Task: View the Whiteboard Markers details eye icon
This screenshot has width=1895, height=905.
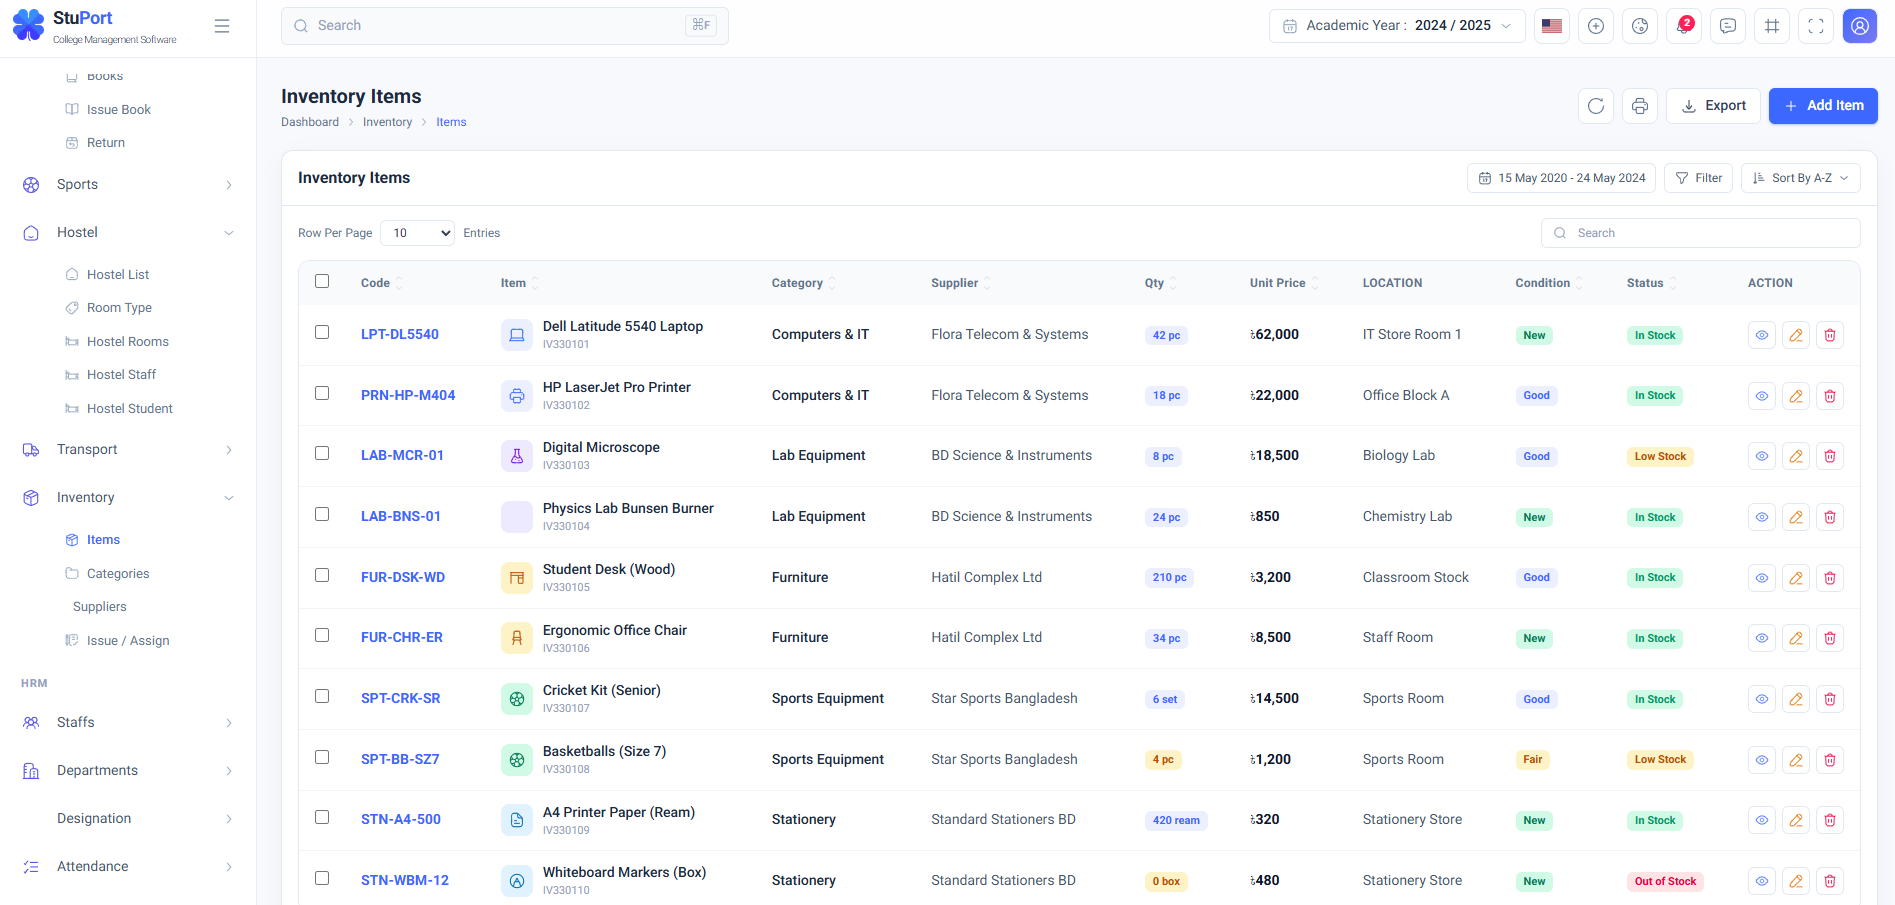Action: pos(1762,881)
